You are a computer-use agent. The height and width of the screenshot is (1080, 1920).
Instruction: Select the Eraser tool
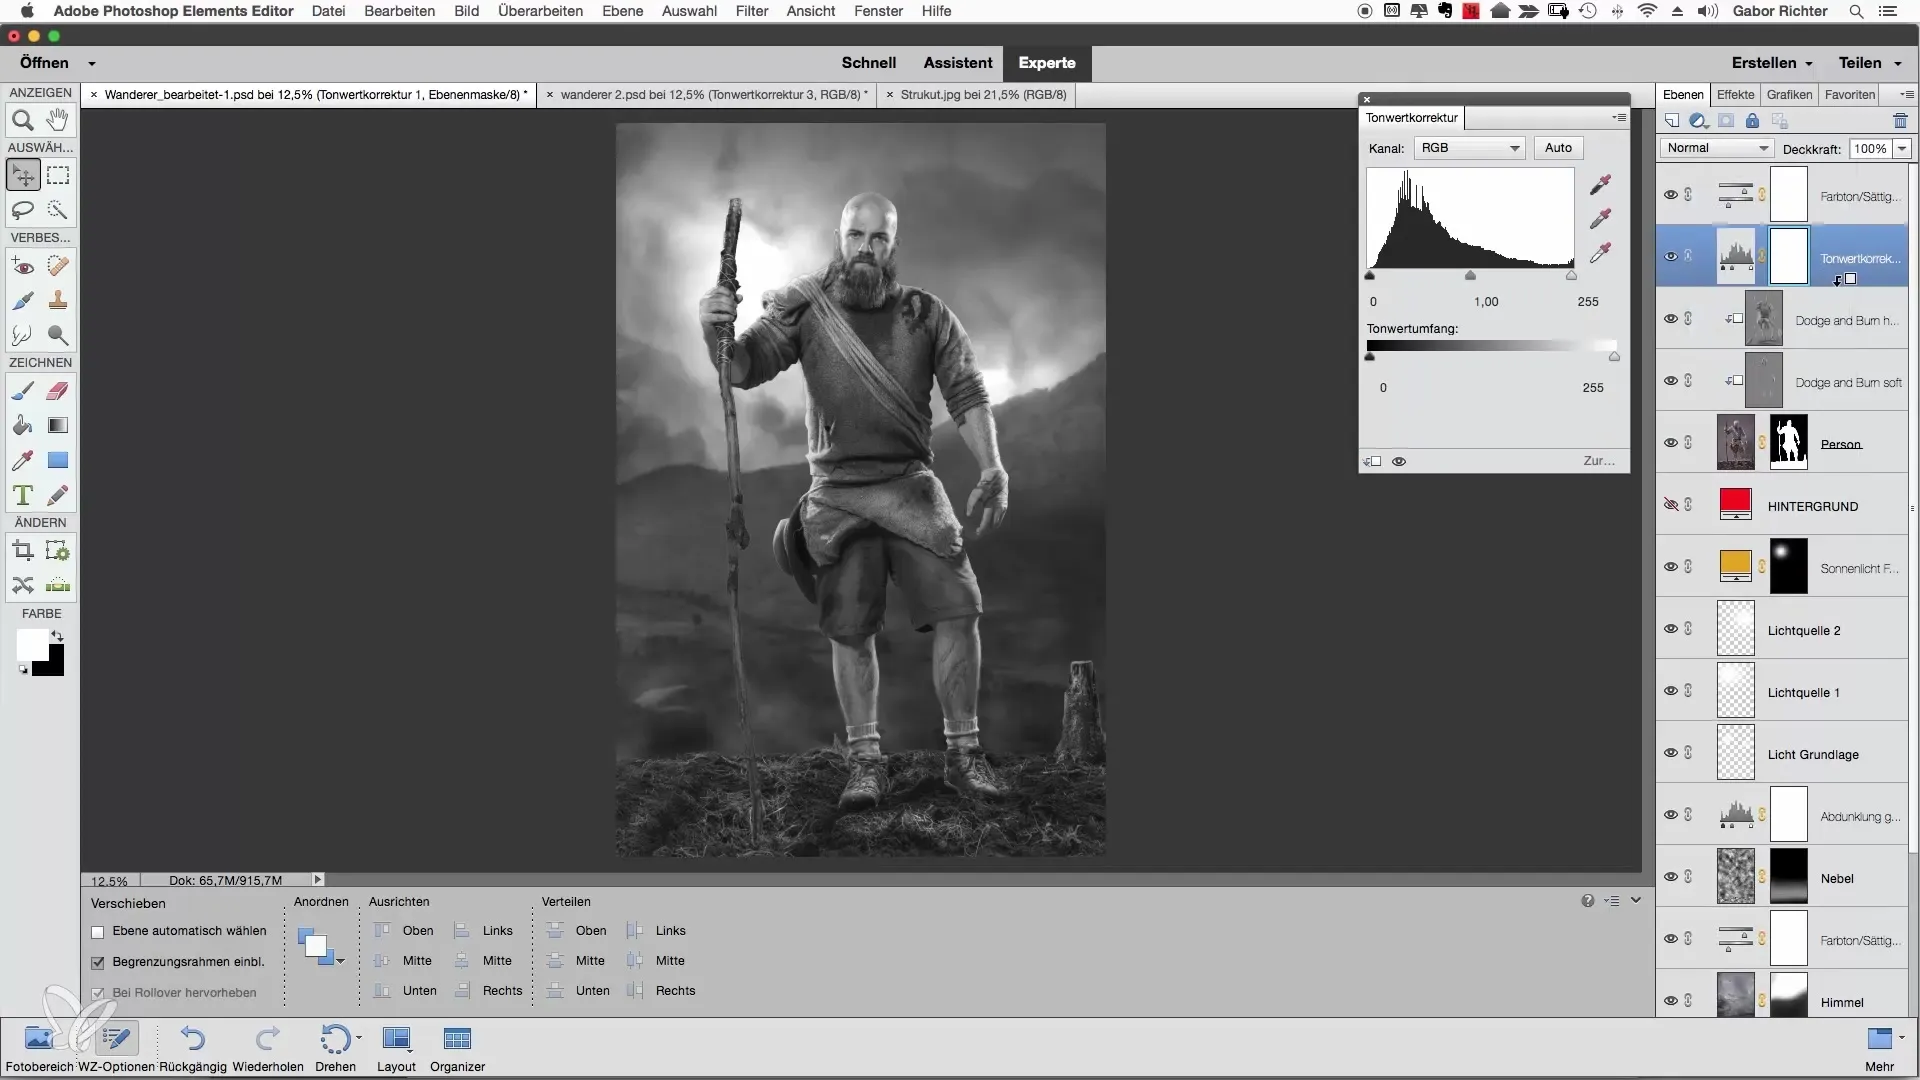tap(58, 391)
